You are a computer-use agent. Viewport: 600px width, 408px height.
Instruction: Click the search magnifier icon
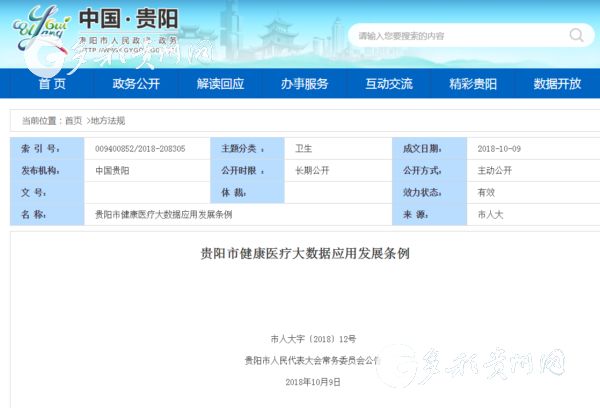click(x=576, y=35)
